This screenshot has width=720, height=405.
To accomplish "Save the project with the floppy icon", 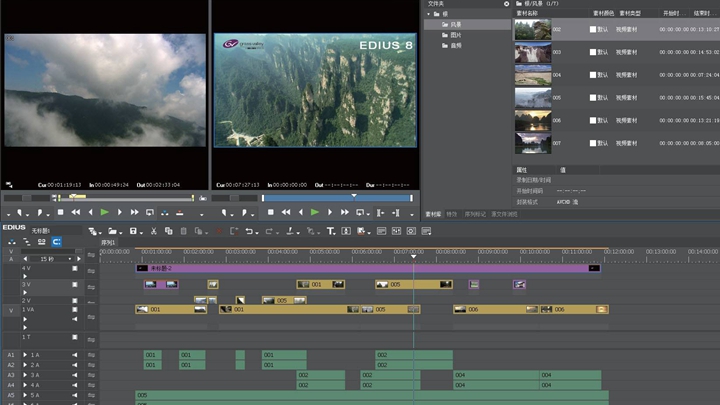I will pyautogui.click(x=133, y=231).
